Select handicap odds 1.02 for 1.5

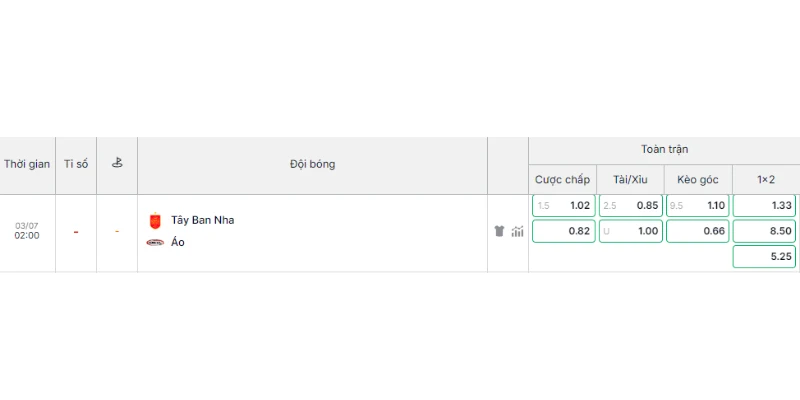tap(563, 206)
